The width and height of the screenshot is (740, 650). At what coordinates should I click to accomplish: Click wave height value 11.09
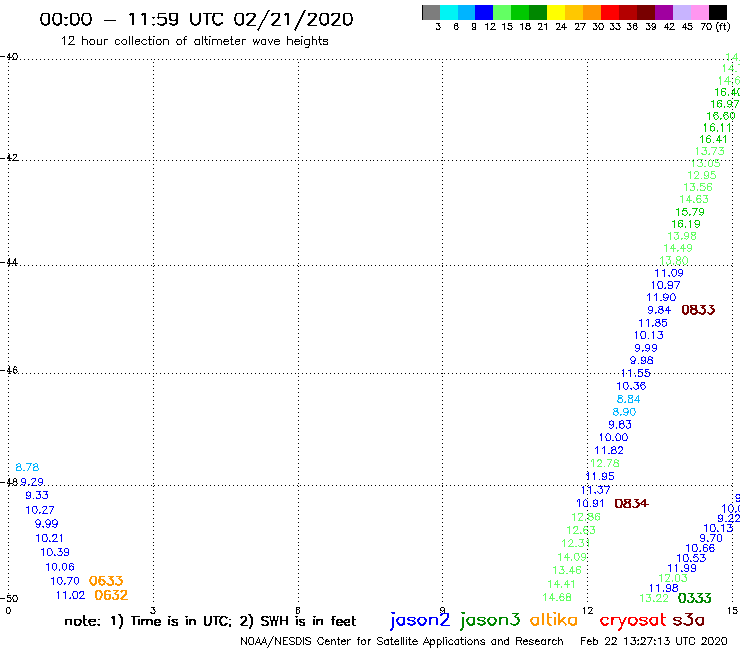(x=669, y=273)
